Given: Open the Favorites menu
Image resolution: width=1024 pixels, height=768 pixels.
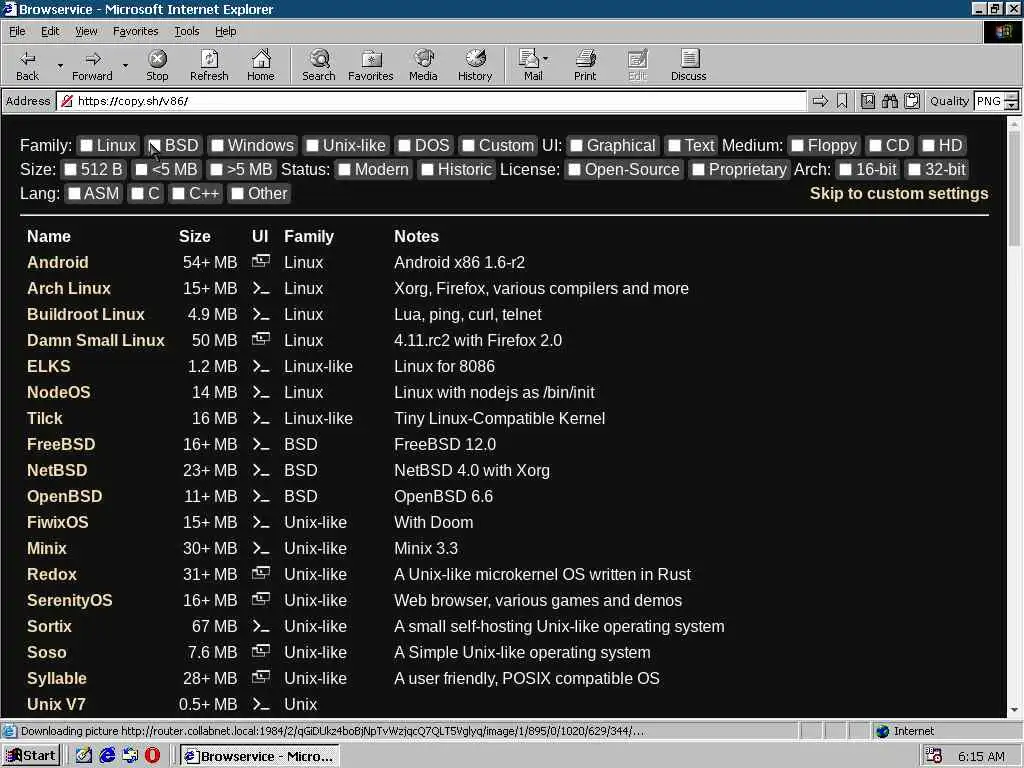Looking at the screenshot, I should click(135, 31).
